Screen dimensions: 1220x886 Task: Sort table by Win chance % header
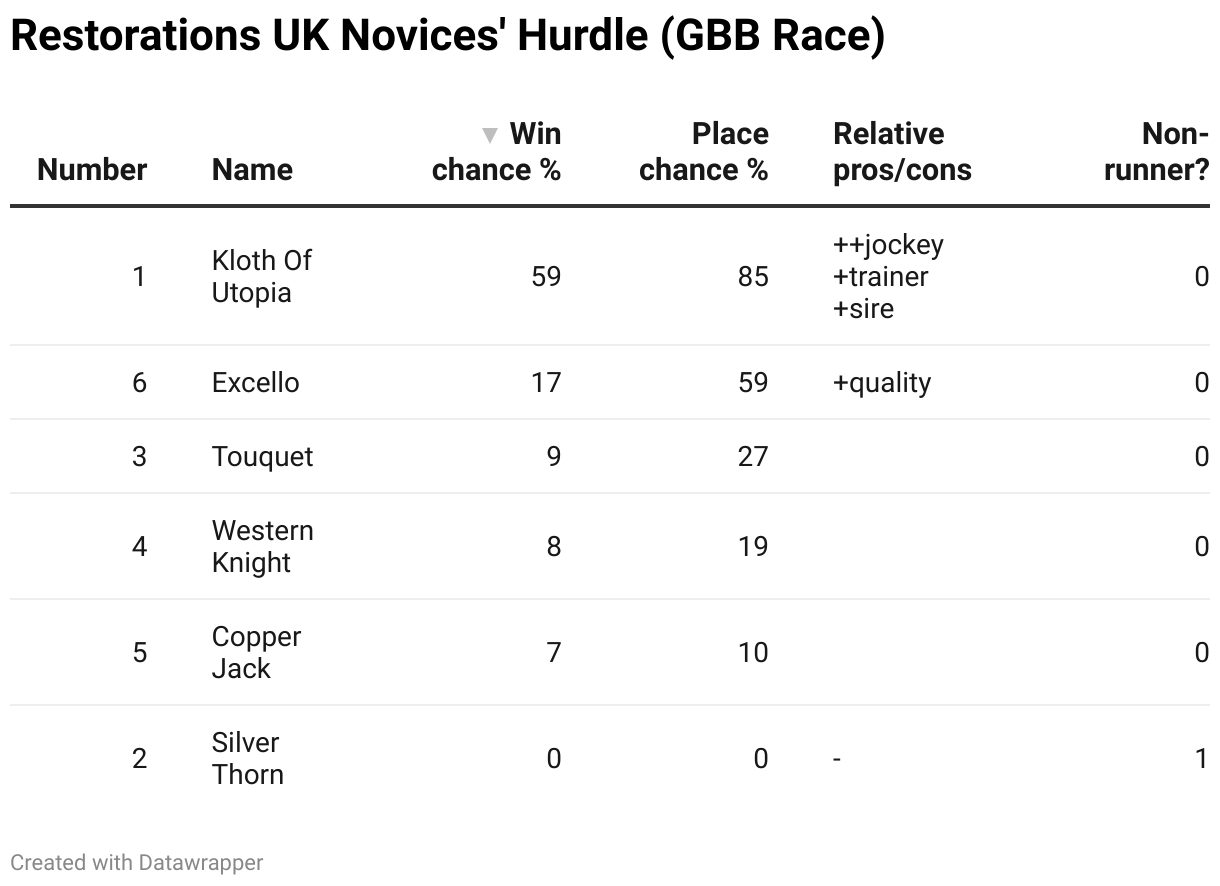[x=496, y=152]
